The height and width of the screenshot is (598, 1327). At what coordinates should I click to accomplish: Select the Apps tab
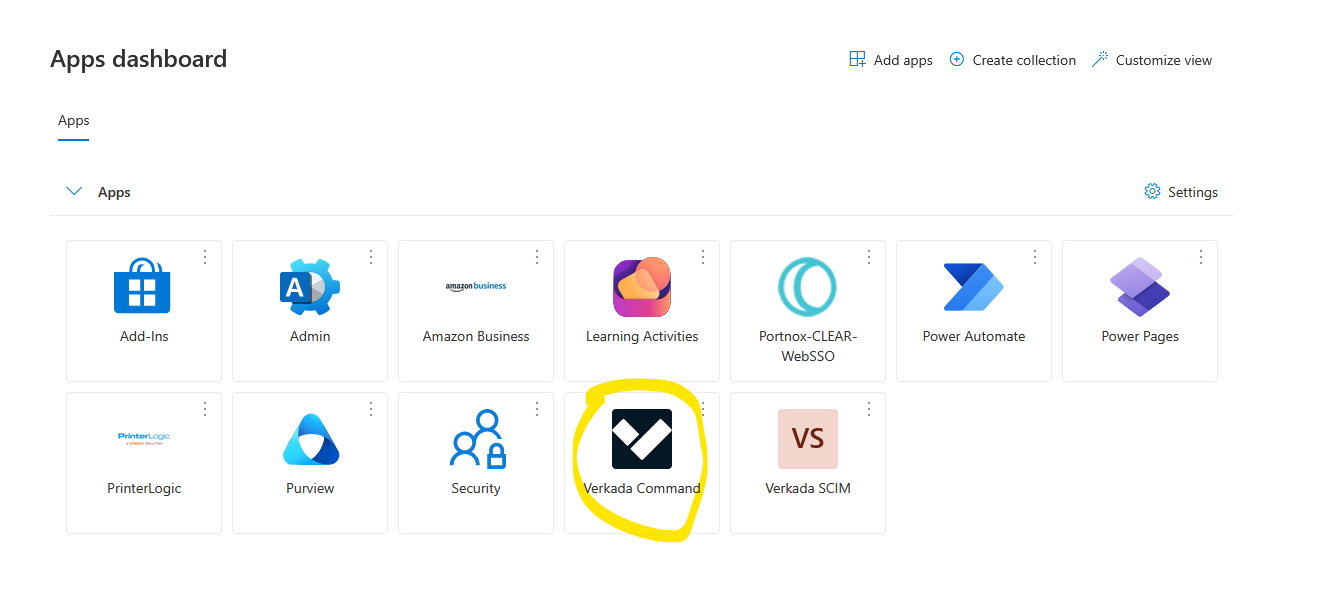pyautogui.click(x=73, y=121)
